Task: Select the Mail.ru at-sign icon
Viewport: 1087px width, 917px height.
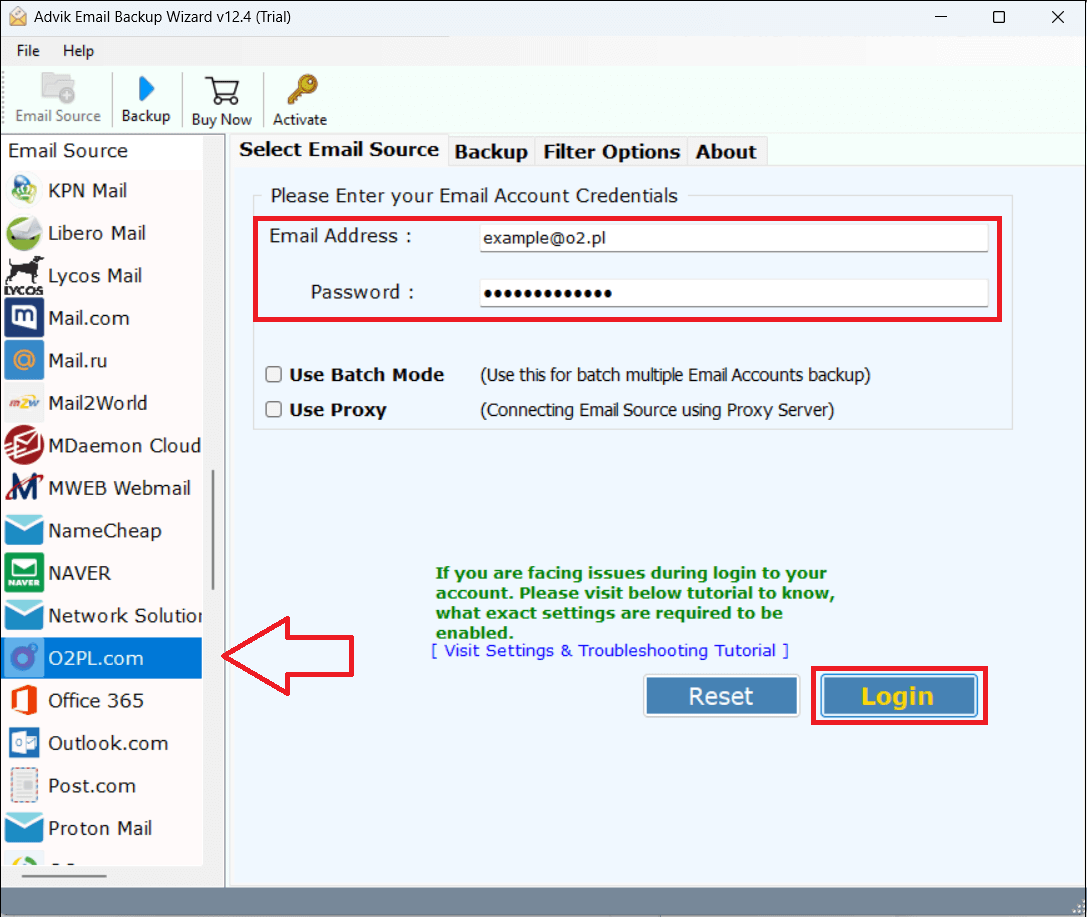Action: [x=24, y=360]
